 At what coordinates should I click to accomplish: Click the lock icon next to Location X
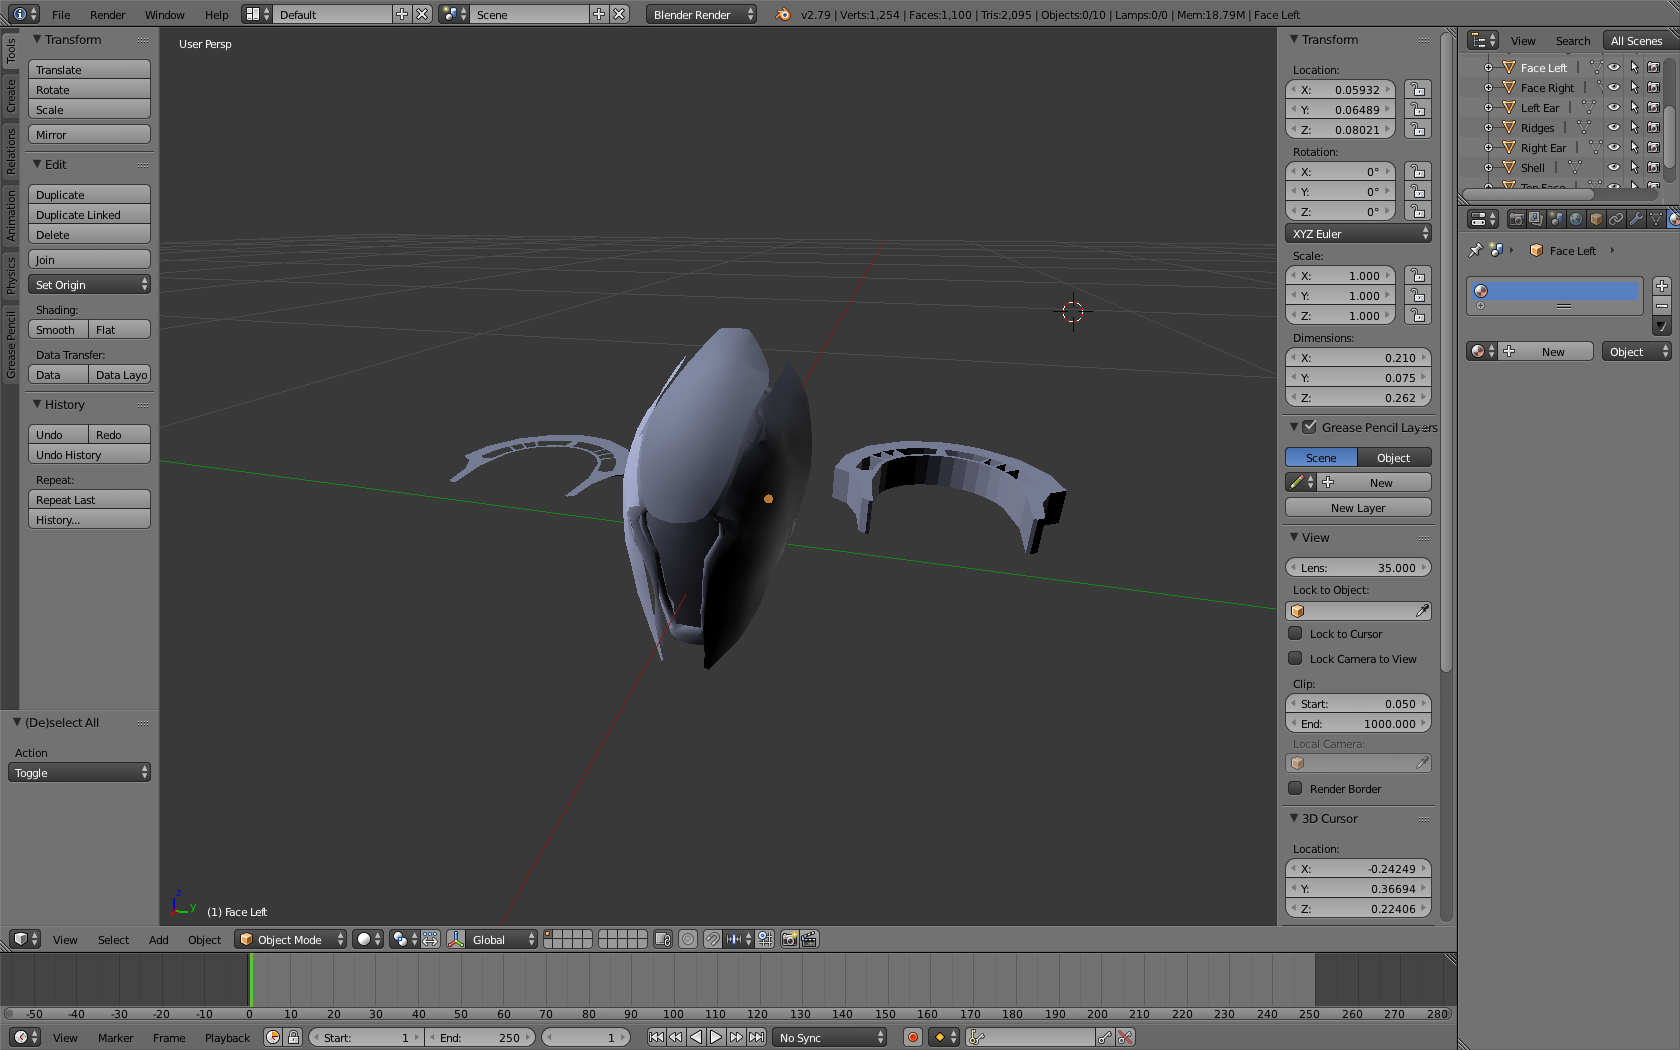point(1418,89)
